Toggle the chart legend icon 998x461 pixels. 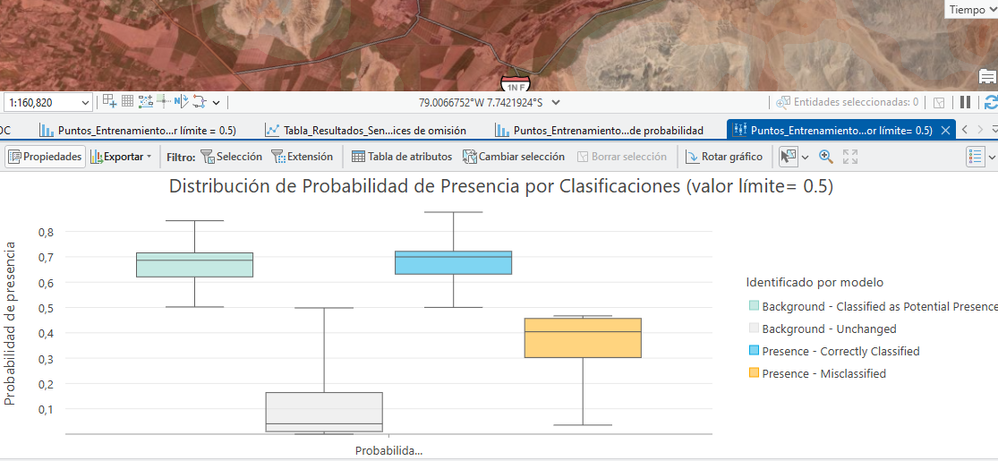975,156
